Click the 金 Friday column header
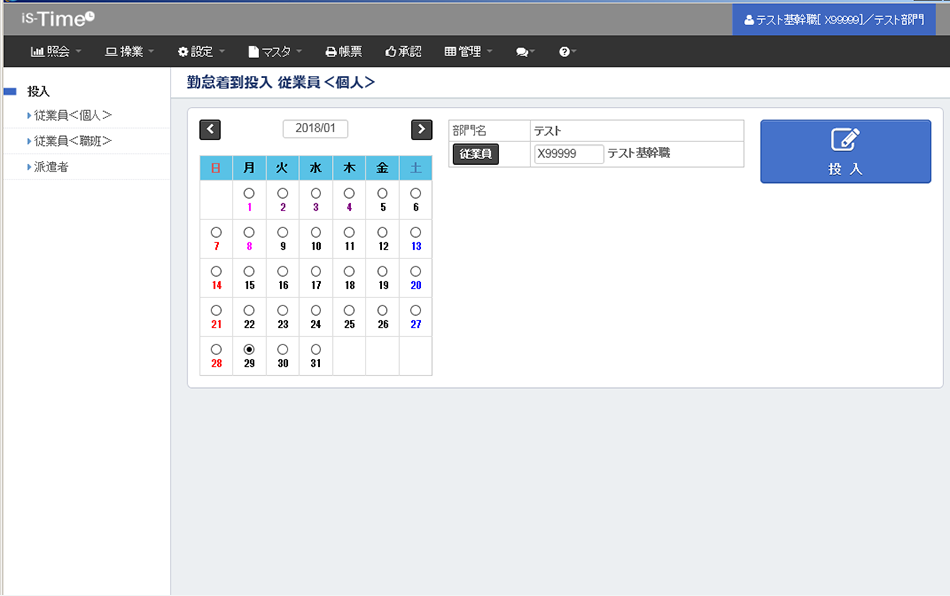 [x=382, y=168]
